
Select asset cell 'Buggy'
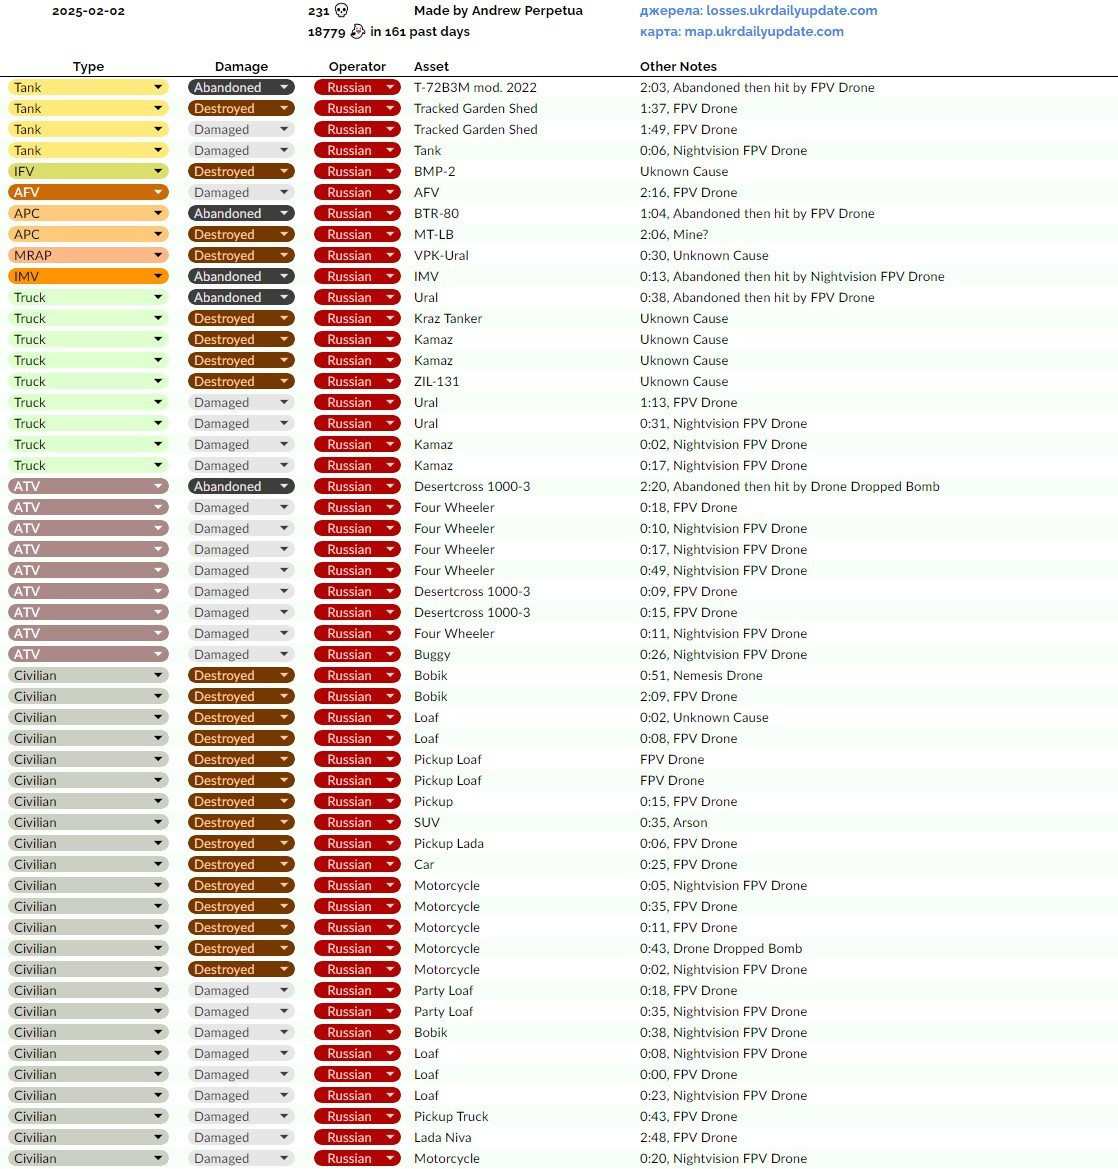[432, 654]
